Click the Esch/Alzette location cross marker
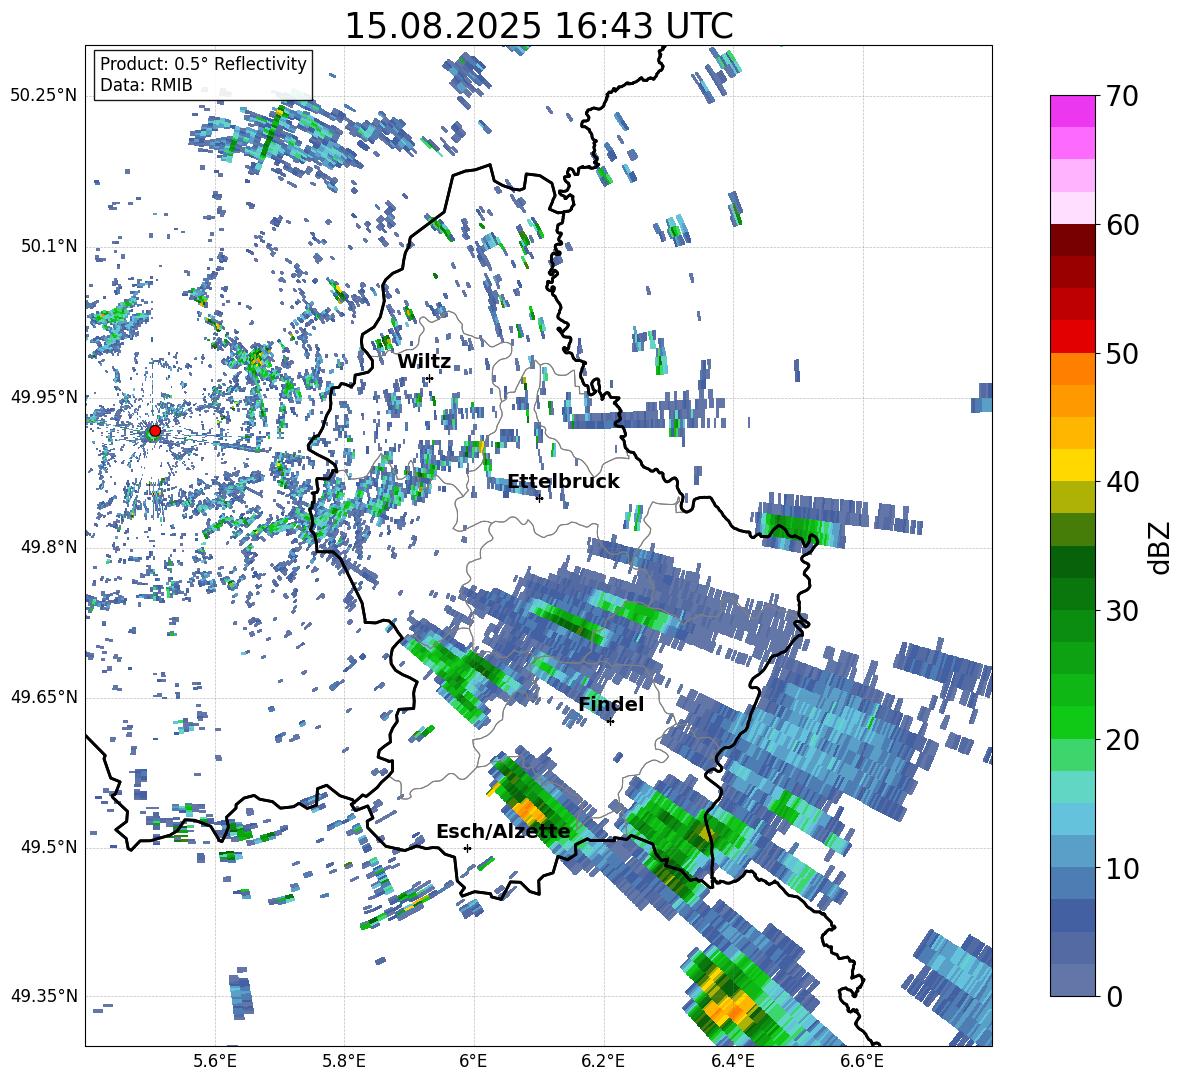 [x=467, y=848]
